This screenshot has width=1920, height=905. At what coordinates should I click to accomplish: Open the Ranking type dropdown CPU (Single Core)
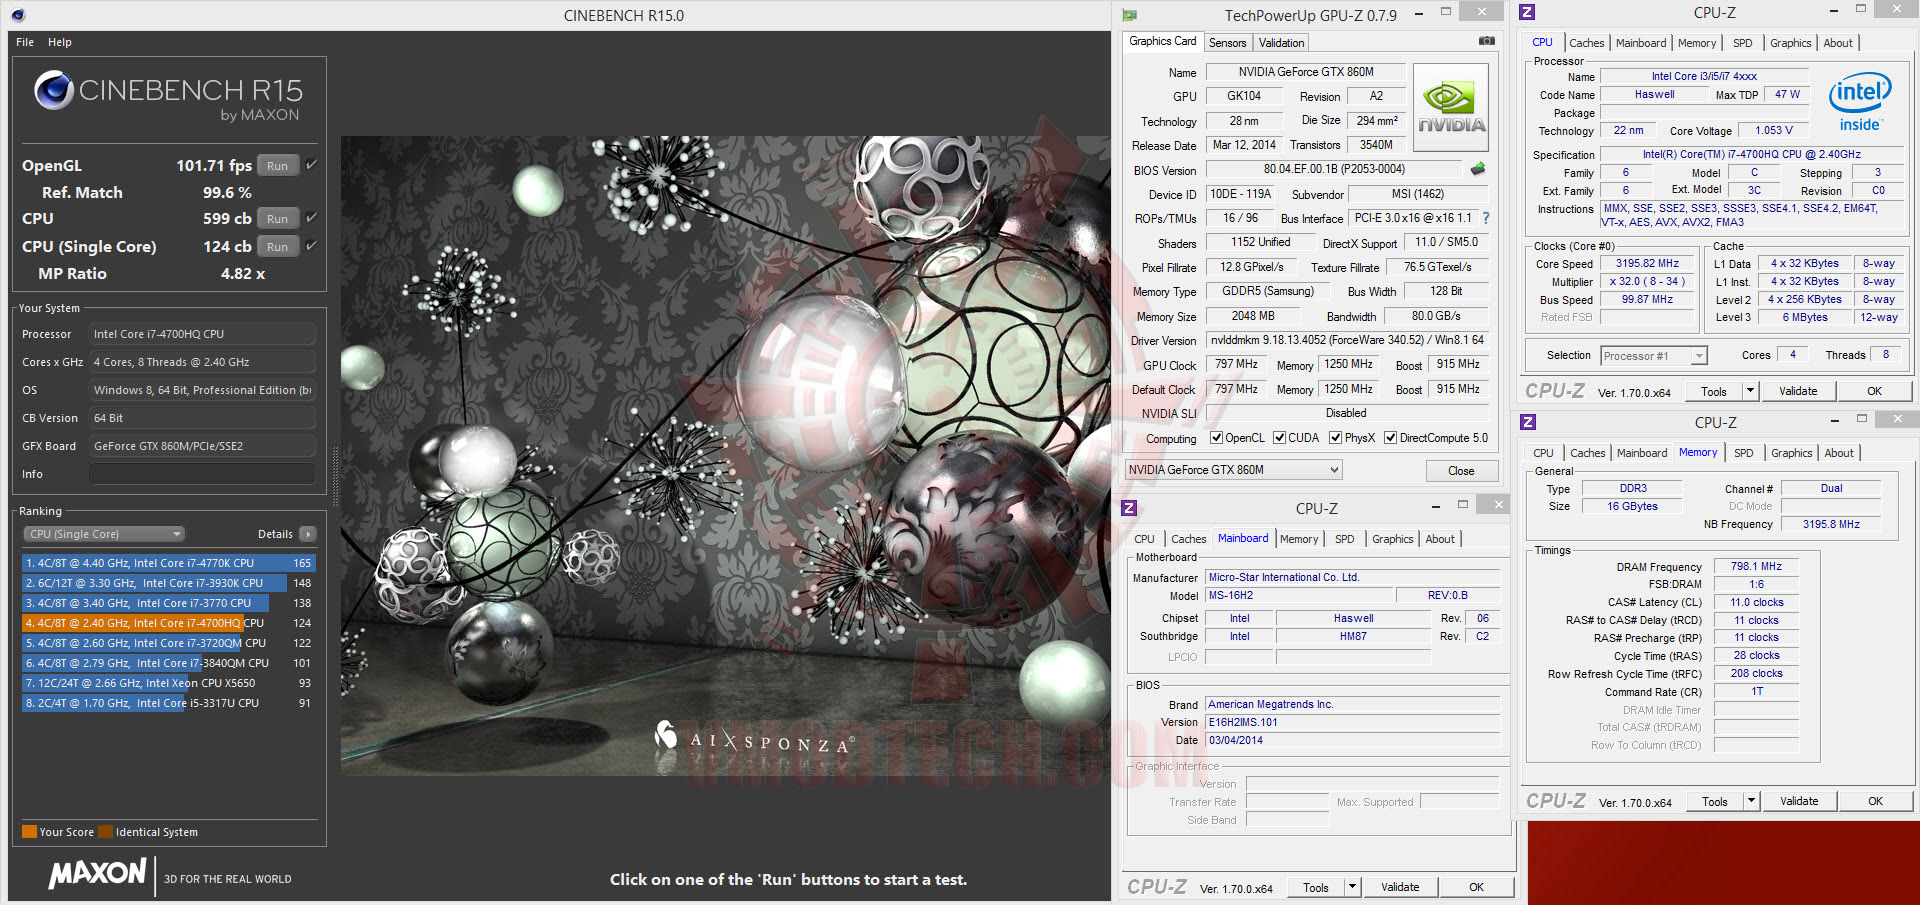click(104, 534)
